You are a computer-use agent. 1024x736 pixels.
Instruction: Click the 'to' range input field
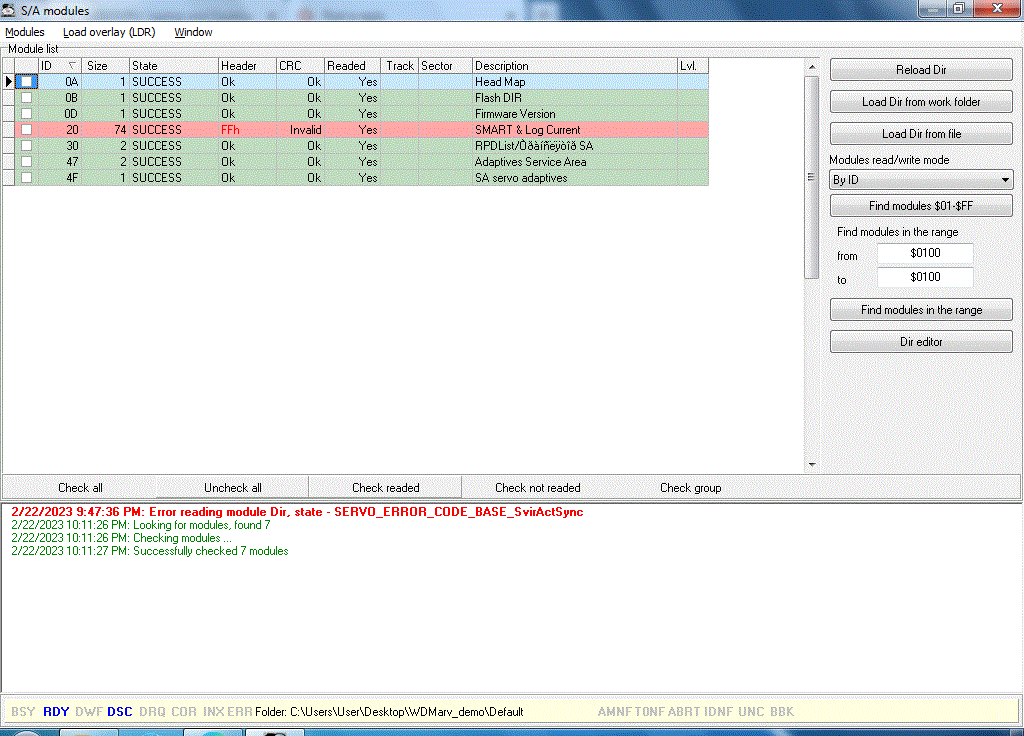pos(925,277)
